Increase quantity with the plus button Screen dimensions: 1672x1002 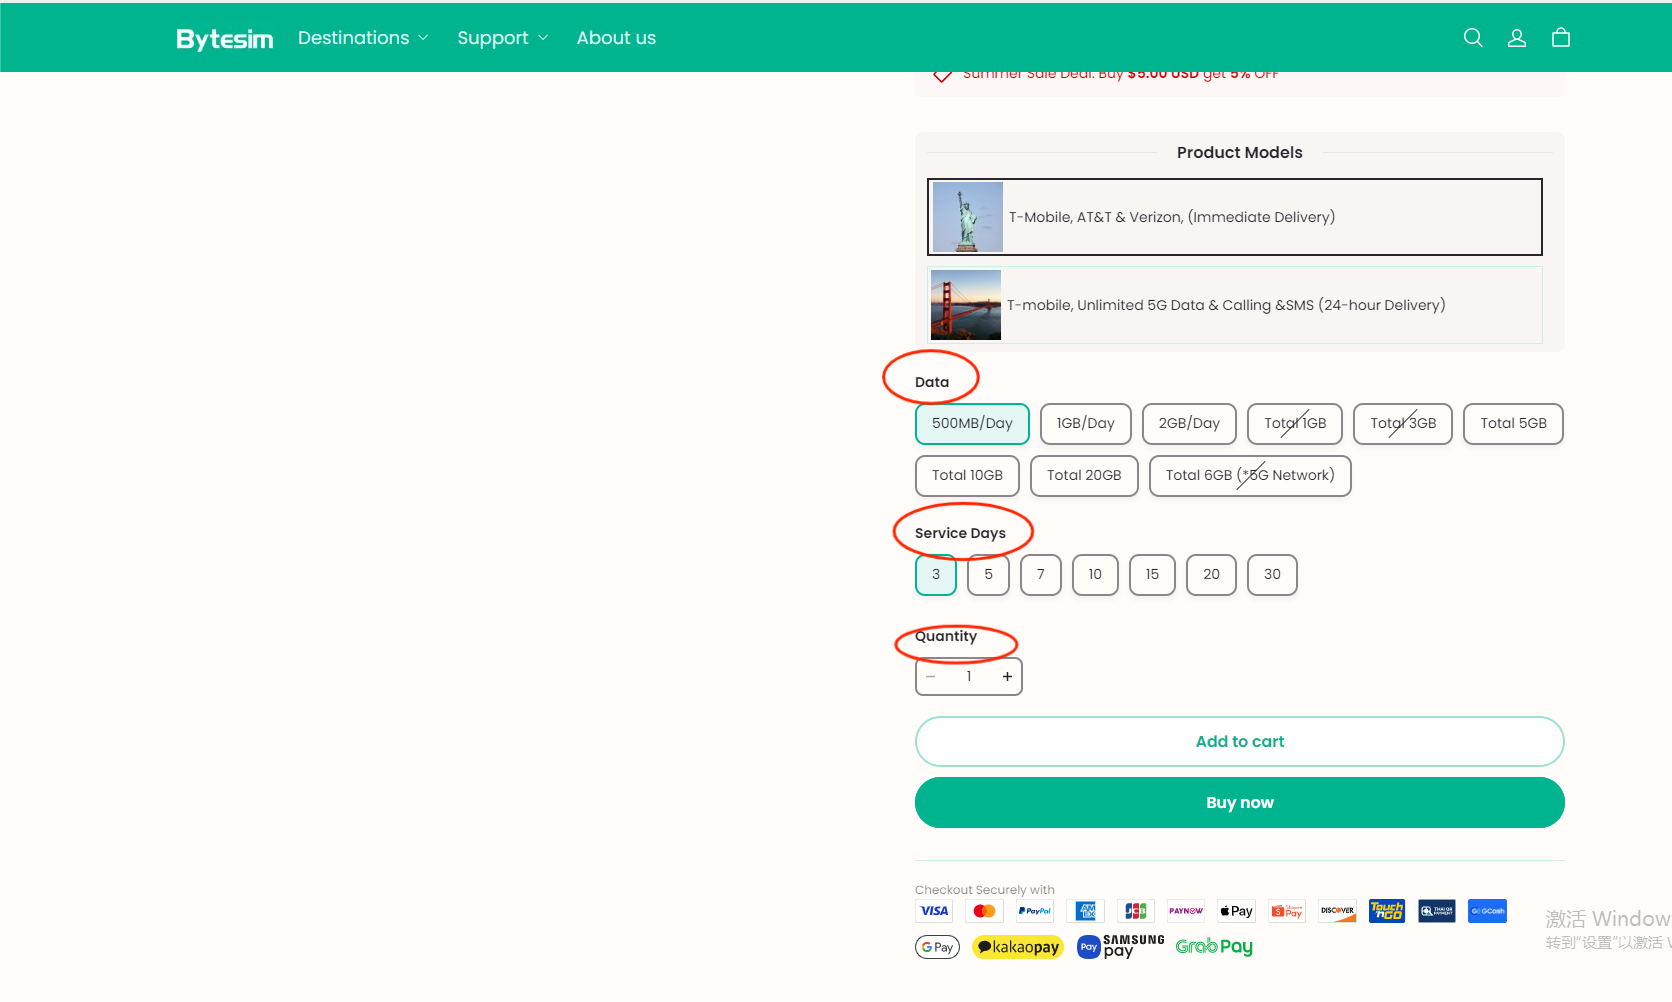tap(1007, 677)
